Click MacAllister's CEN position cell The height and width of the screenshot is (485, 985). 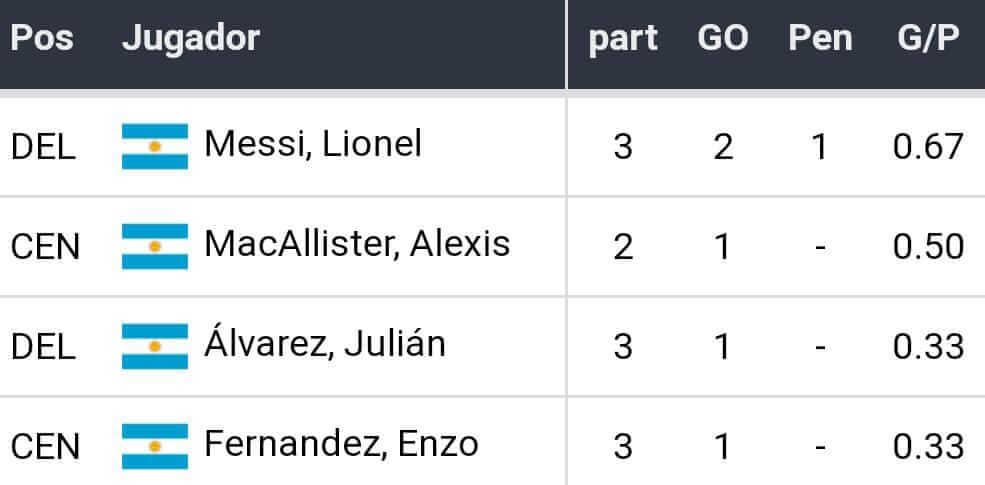coord(45,247)
